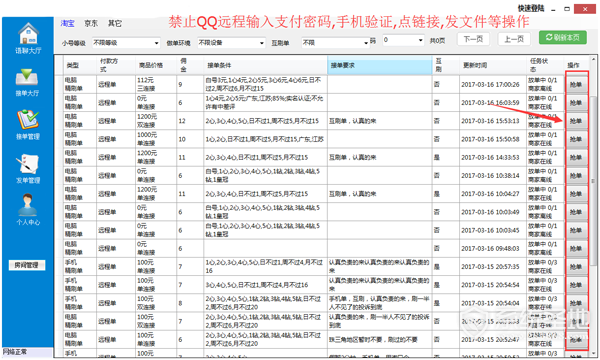The height and width of the screenshot is (360, 600).
Task: Select the commission cell showing 12
Action: pos(190,121)
